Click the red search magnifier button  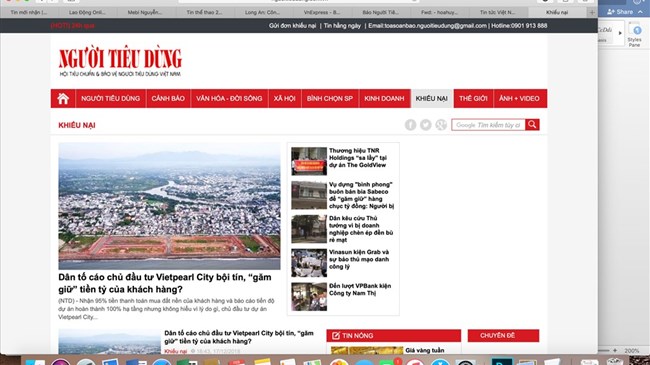pos(532,125)
